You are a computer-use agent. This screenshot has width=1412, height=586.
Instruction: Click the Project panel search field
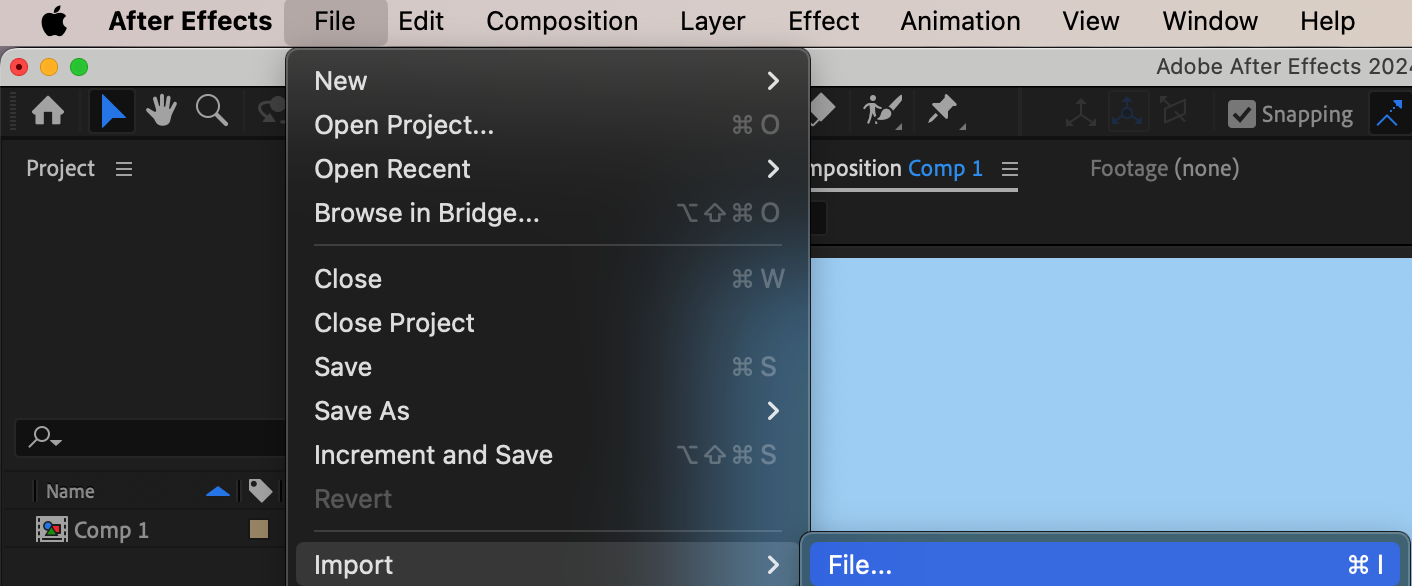150,437
